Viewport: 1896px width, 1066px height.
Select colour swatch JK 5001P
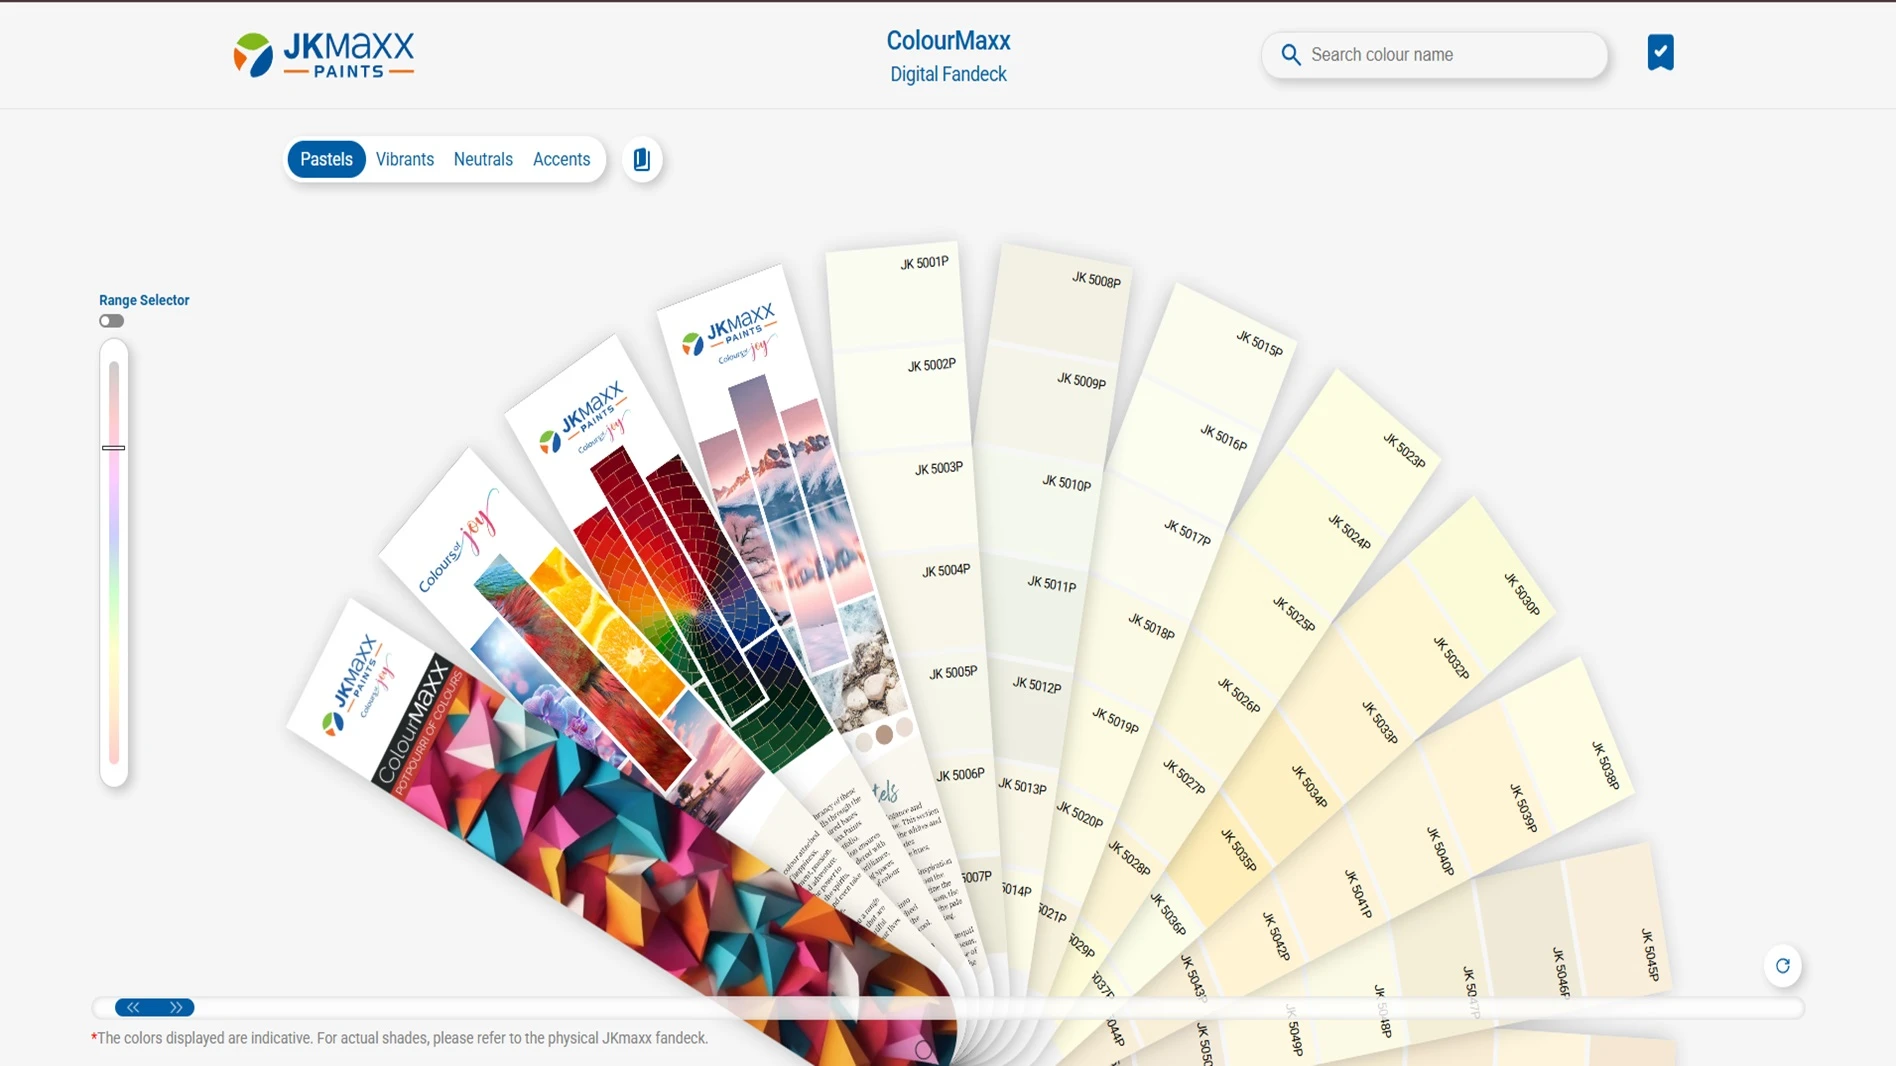click(x=893, y=295)
